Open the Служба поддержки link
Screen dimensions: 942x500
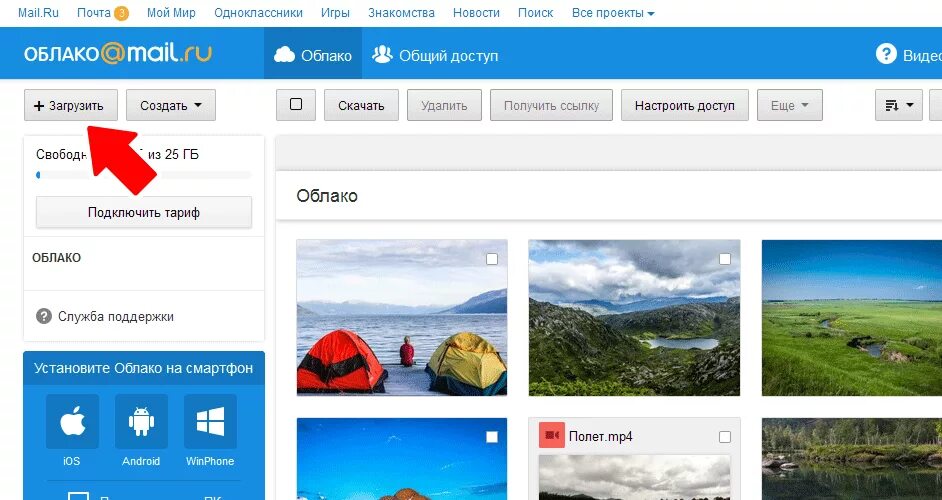point(116,316)
